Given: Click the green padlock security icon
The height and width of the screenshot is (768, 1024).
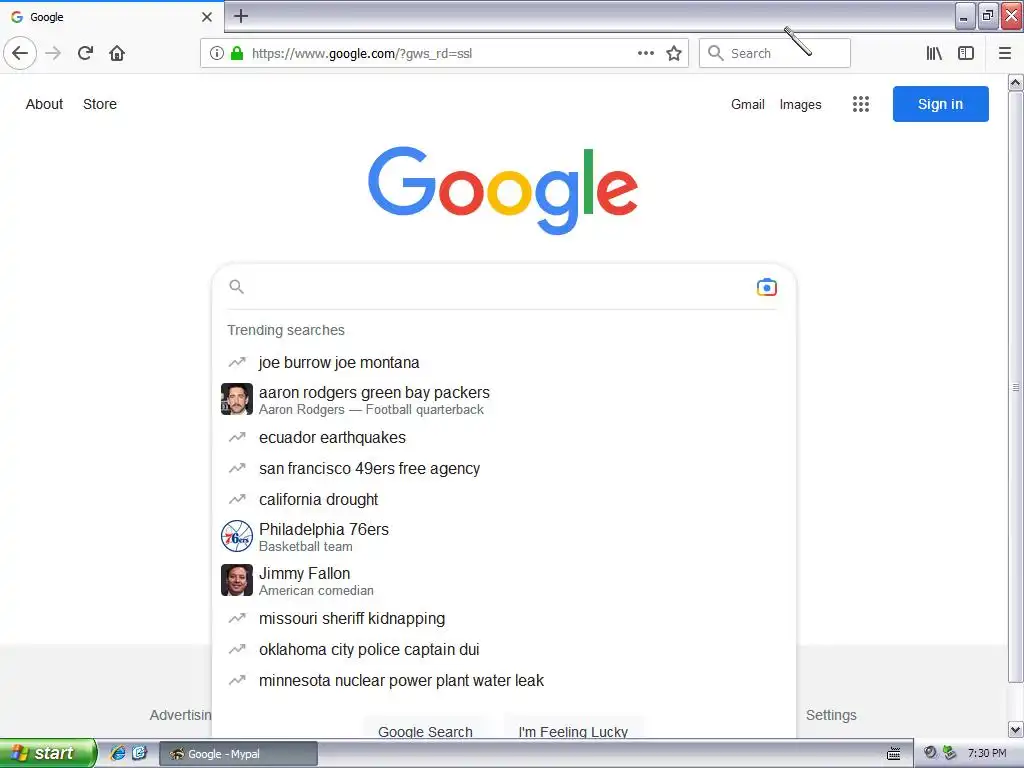Looking at the screenshot, I should pyautogui.click(x=237, y=53).
